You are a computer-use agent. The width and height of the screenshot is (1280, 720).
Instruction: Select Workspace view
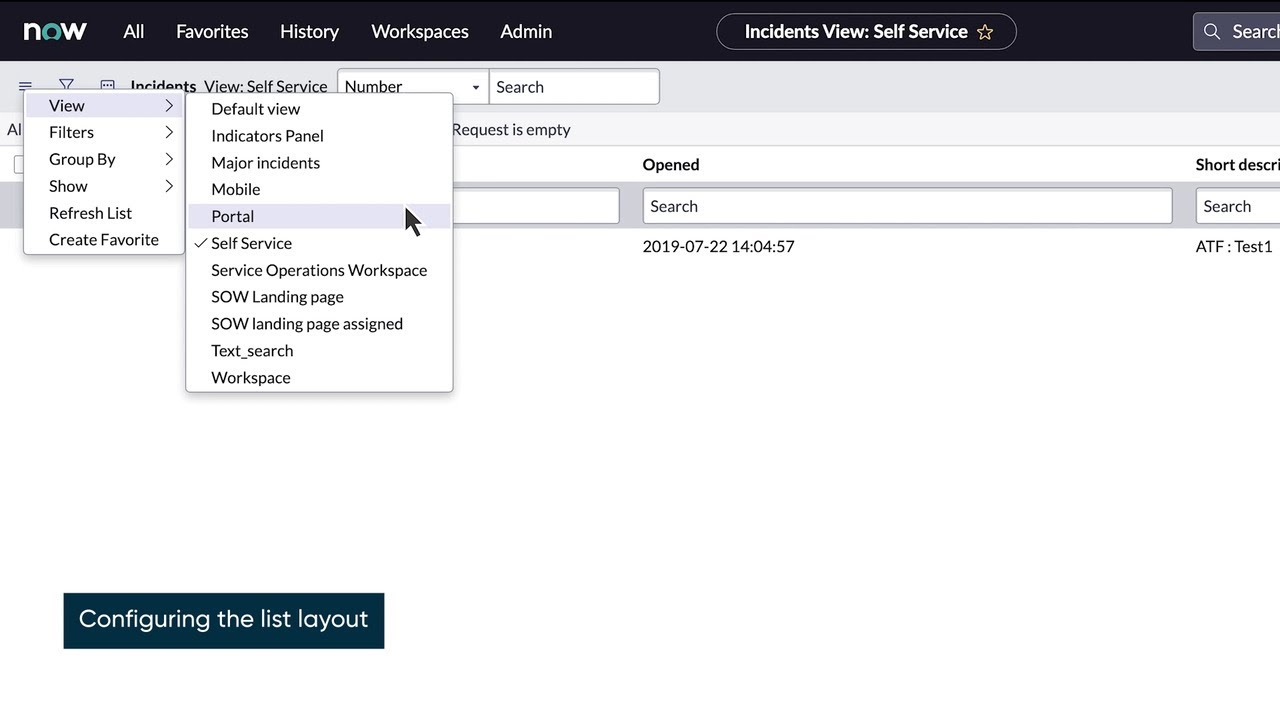click(x=319, y=378)
